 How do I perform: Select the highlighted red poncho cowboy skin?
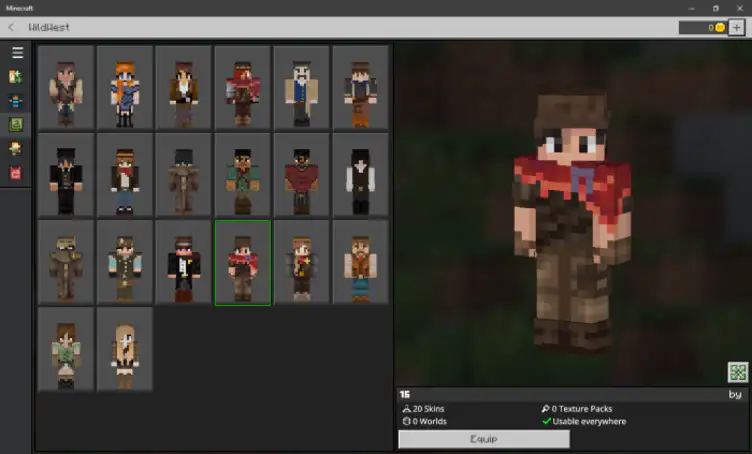[x=243, y=263]
